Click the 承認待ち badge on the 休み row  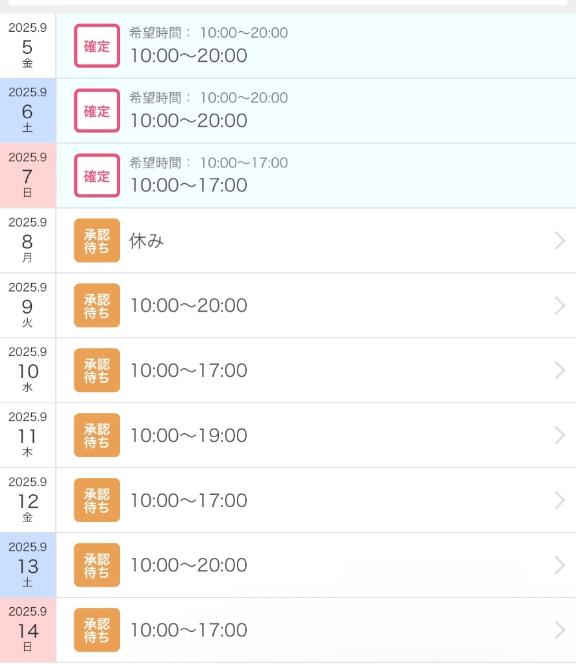pos(97,241)
